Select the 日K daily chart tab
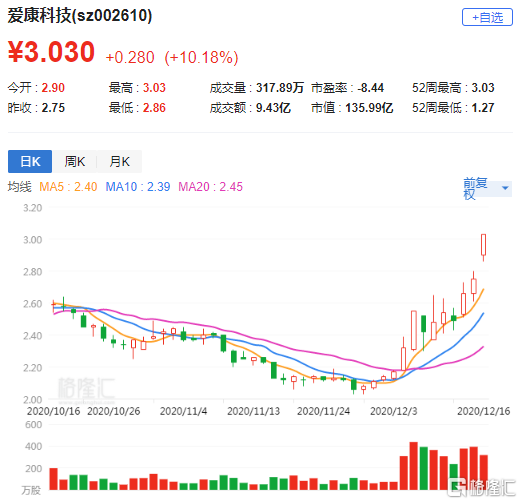Image resolution: width=522 pixels, height=504 pixels. (x=30, y=161)
